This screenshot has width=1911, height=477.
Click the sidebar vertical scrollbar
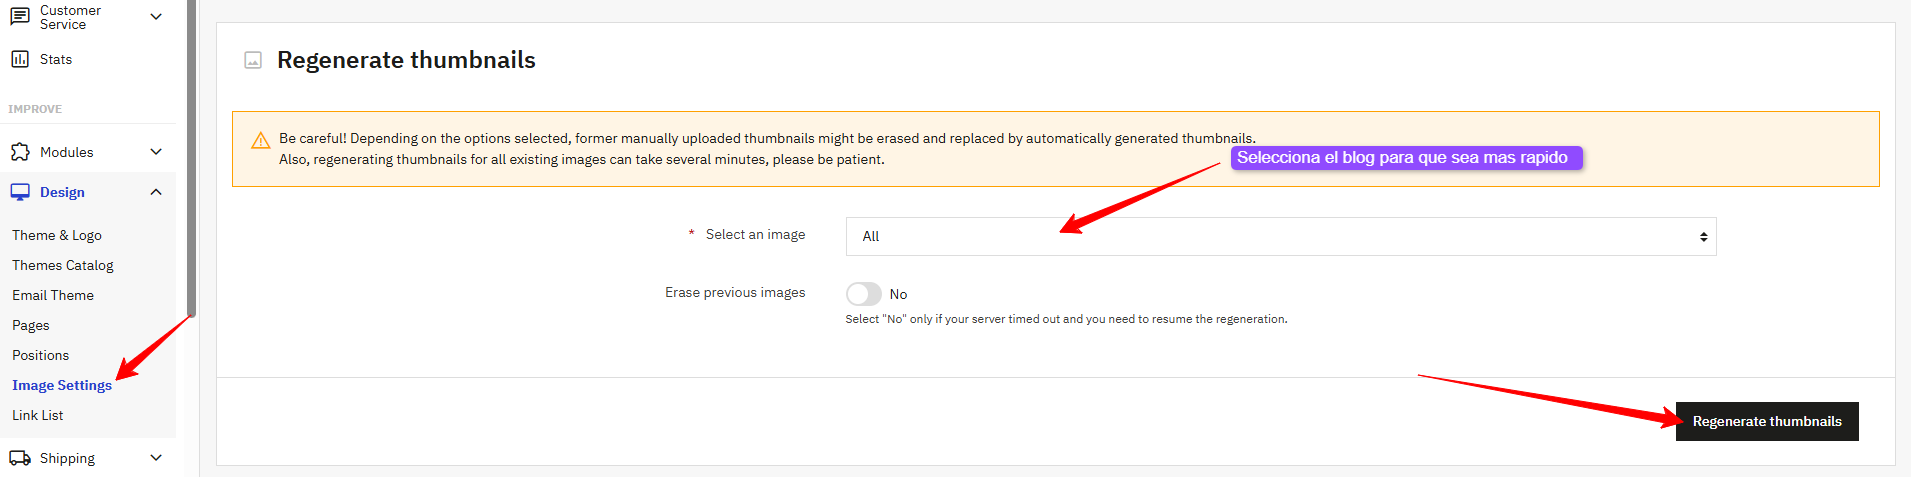pyautogui.click(x=191, y=160)
